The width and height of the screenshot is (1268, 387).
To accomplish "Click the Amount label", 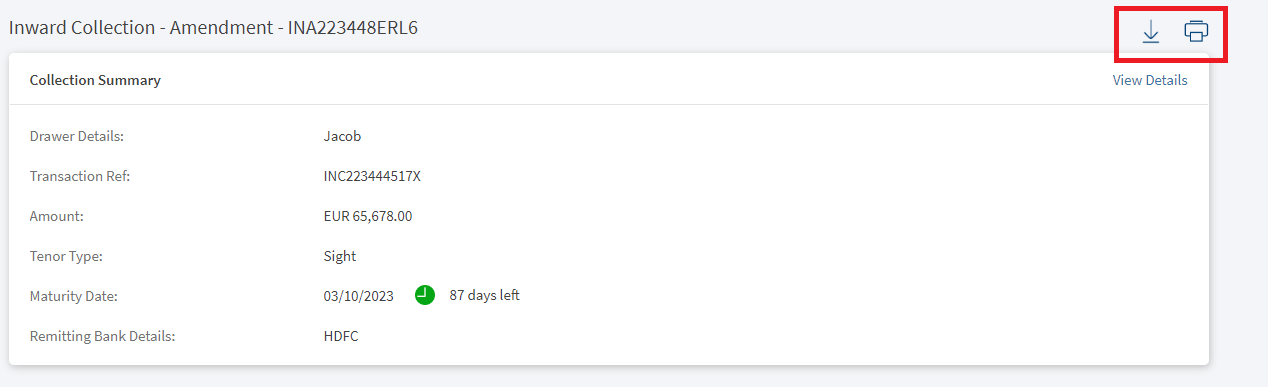I will click(57, 216).
